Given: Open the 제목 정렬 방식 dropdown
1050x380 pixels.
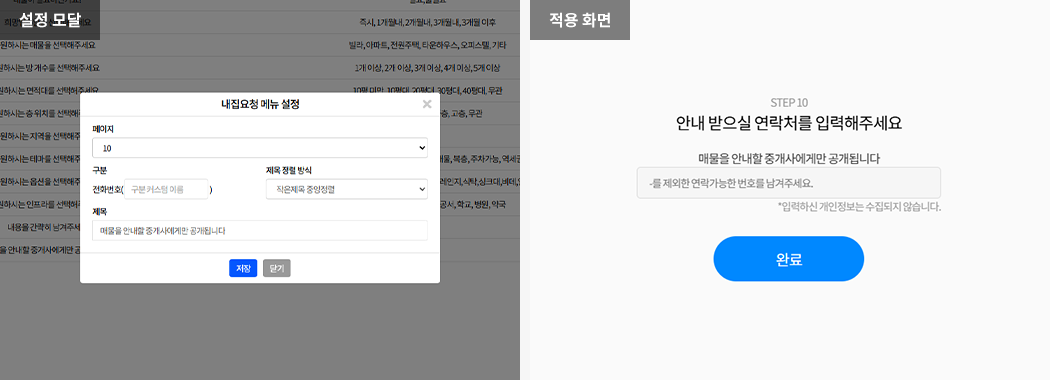Looking at the screenshot, I should [x=347, y=190].
